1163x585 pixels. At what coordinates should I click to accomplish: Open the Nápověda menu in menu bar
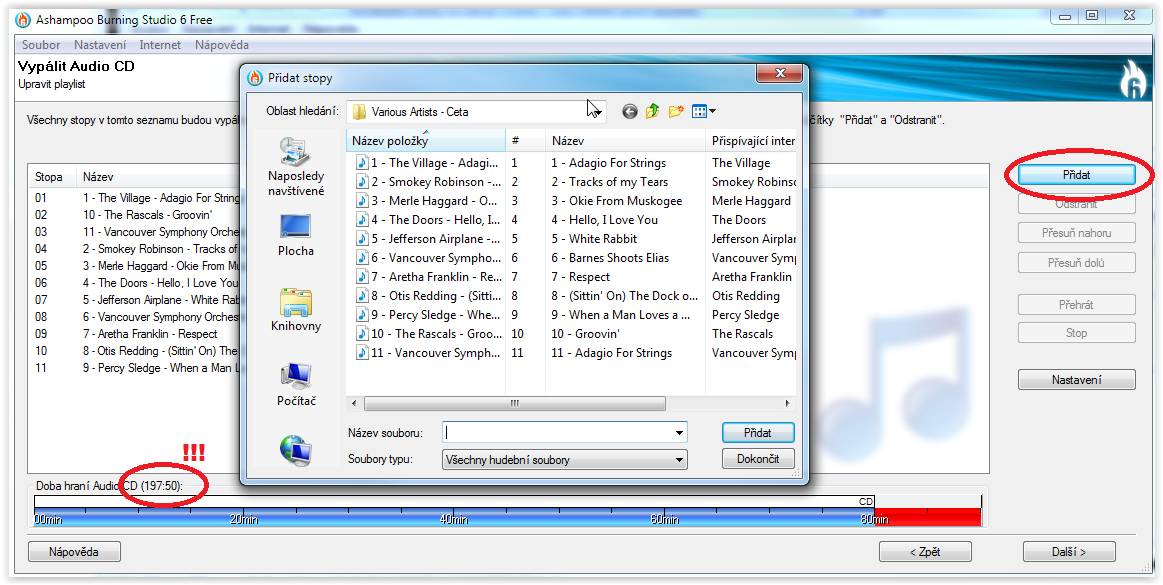222,45
